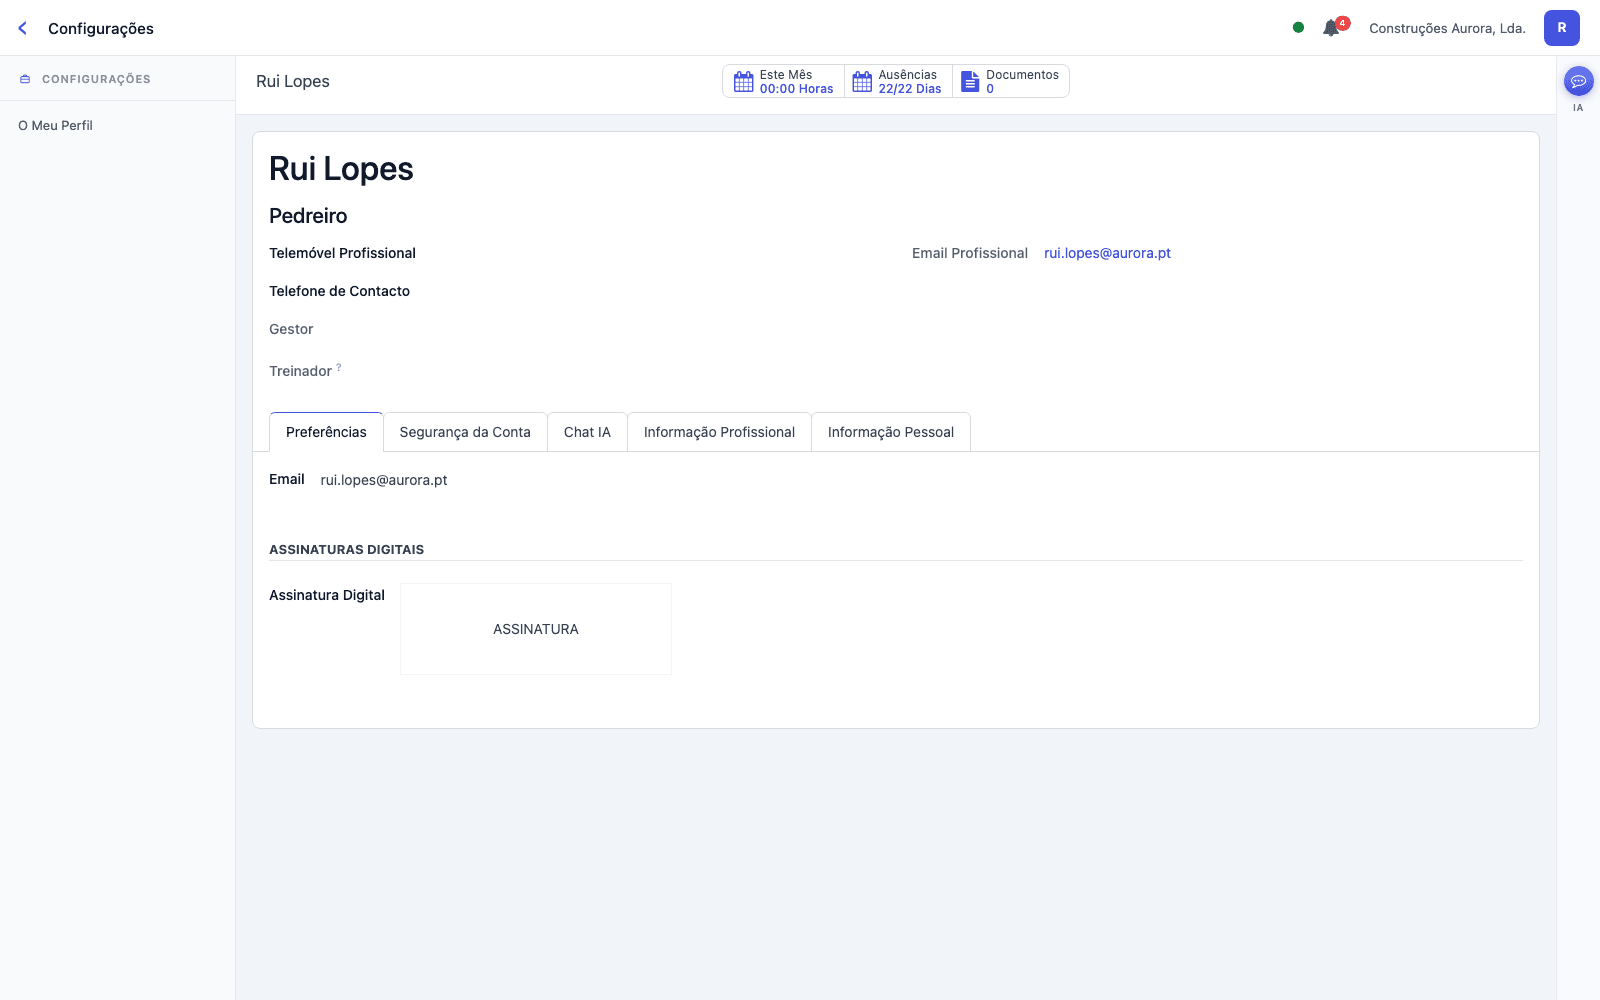Click the Treinador help question mark
Image resolution: width=1600 pixels, height=1000 pixels.
(x=339, y=367)
